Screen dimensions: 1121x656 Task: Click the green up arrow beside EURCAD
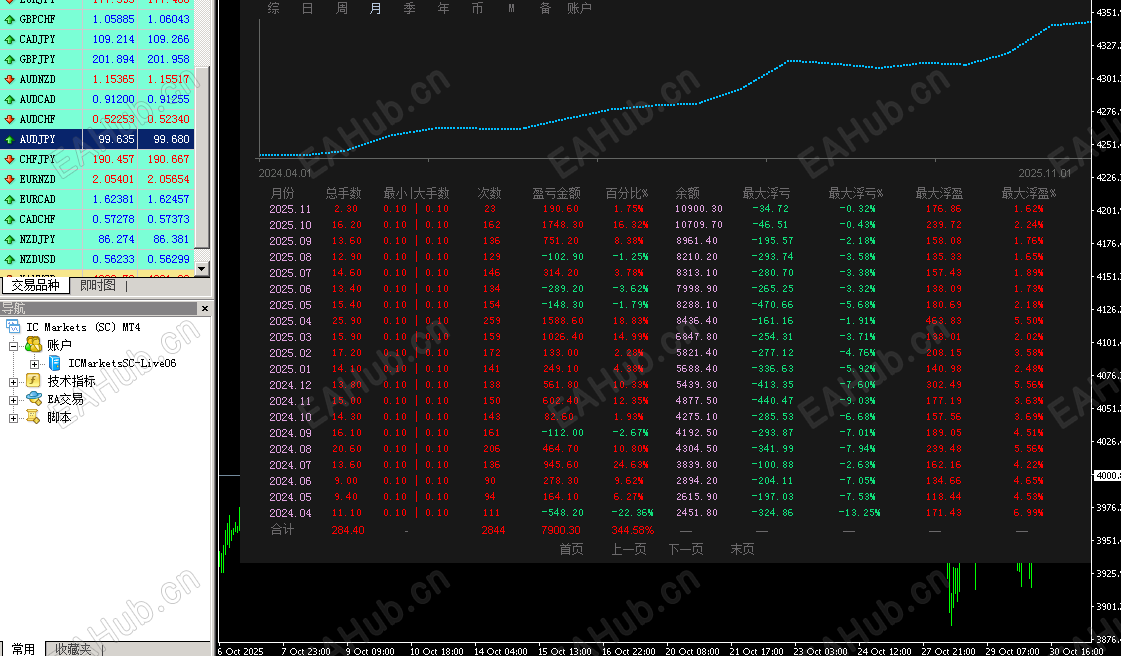pyautogui.click(x=9, y=199)
